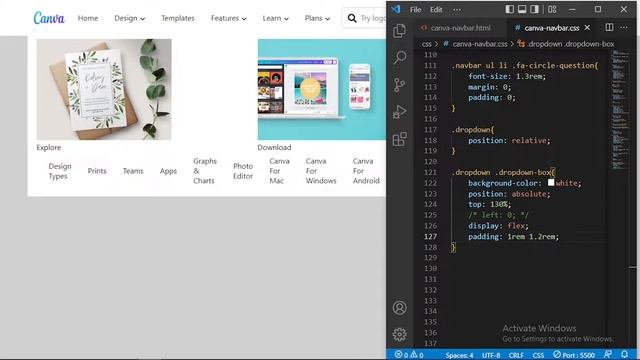Click the 'Download' caption text
The image size is (640, 360).
(x=274, y=147)
